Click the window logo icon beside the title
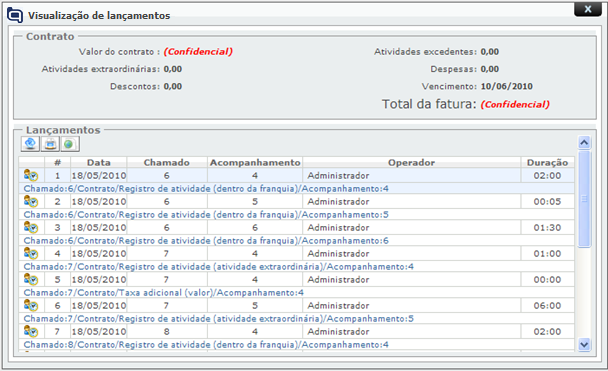 pos(15,15)
